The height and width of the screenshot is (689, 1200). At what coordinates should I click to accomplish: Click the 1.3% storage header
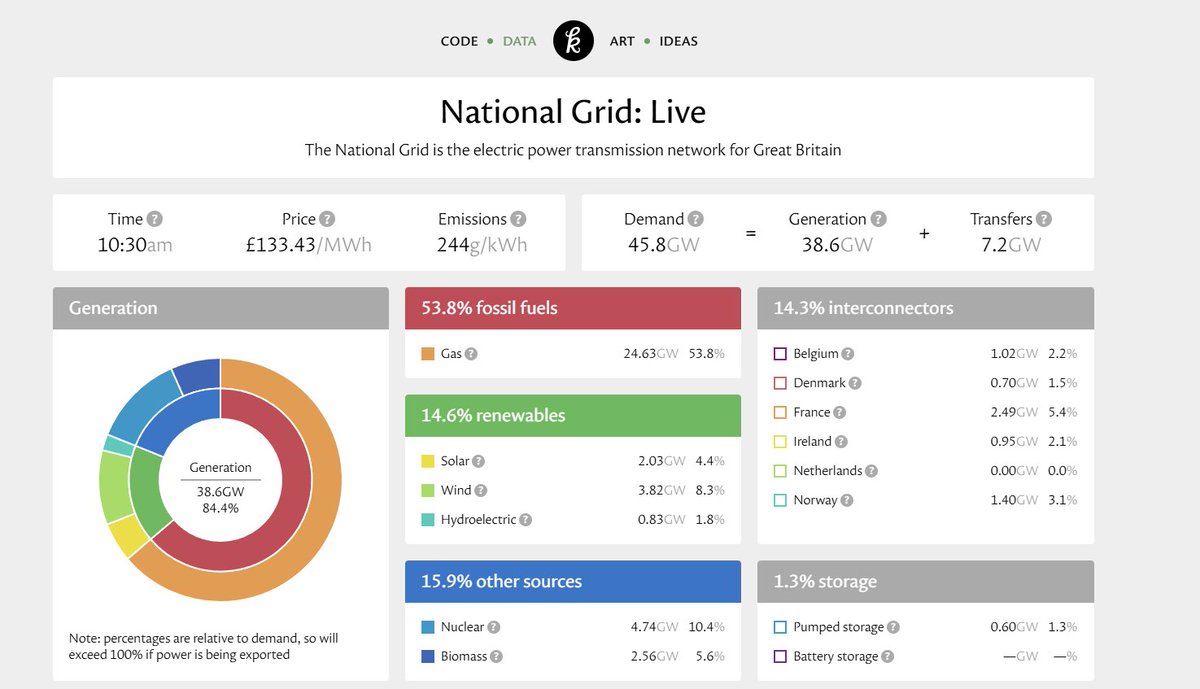coord(926,581)
